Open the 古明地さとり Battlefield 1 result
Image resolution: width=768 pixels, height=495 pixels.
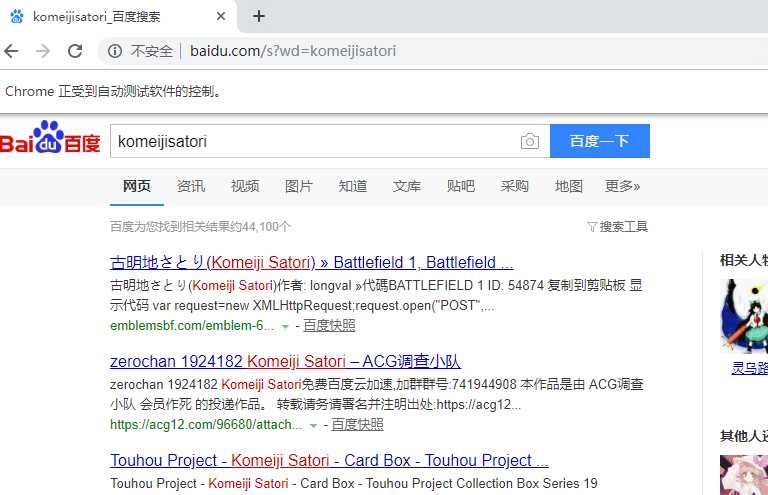tap(312, 262)
